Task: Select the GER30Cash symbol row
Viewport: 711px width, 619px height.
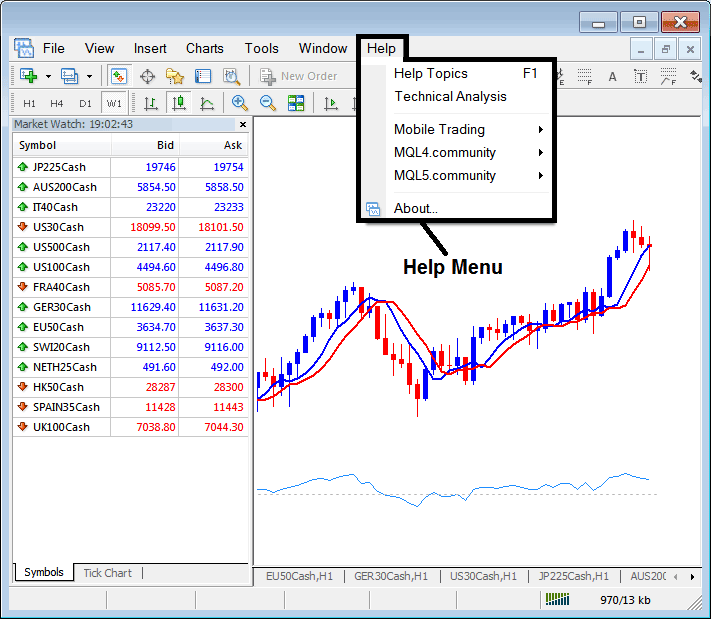Action: pos(131,307)
